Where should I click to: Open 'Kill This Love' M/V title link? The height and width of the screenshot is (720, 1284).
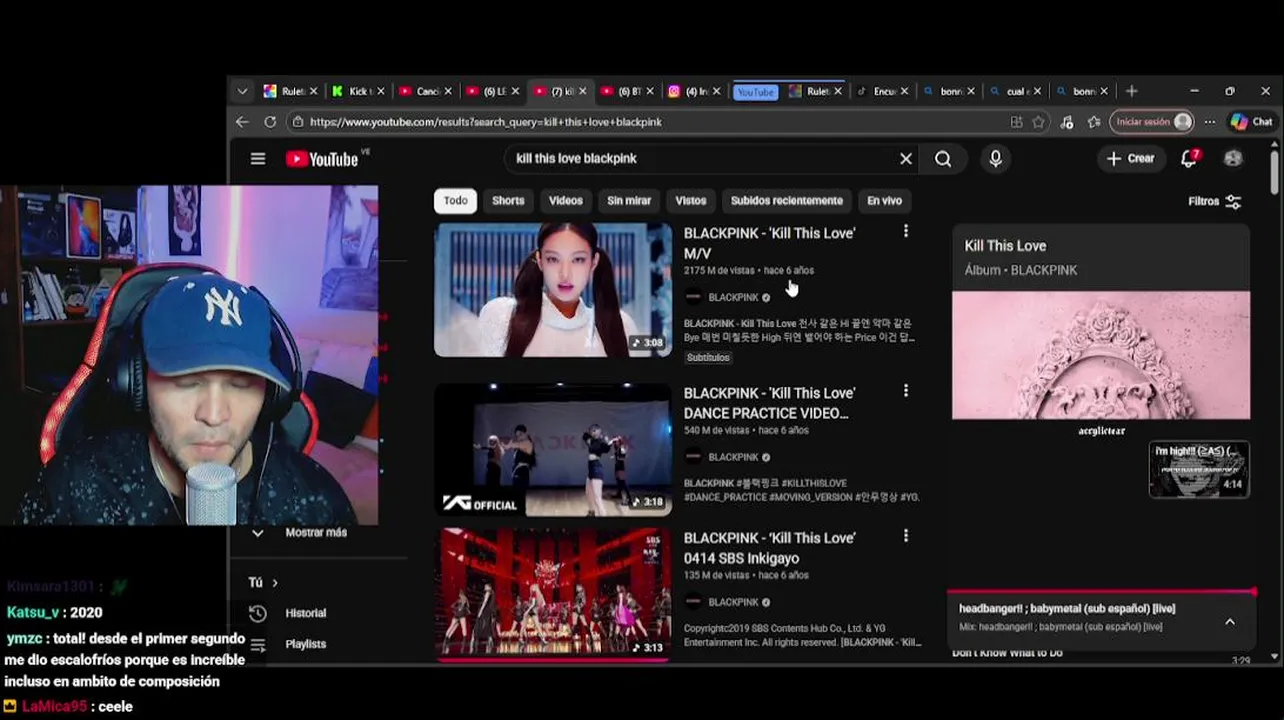coord(769,243)
